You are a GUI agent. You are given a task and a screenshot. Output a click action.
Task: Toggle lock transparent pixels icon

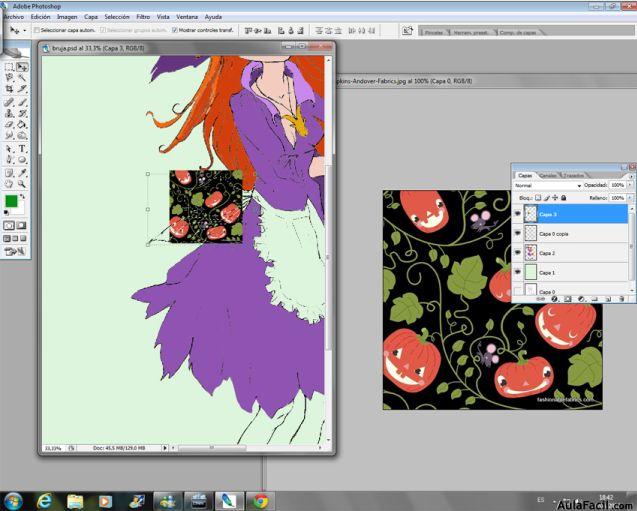coord(538,198)
